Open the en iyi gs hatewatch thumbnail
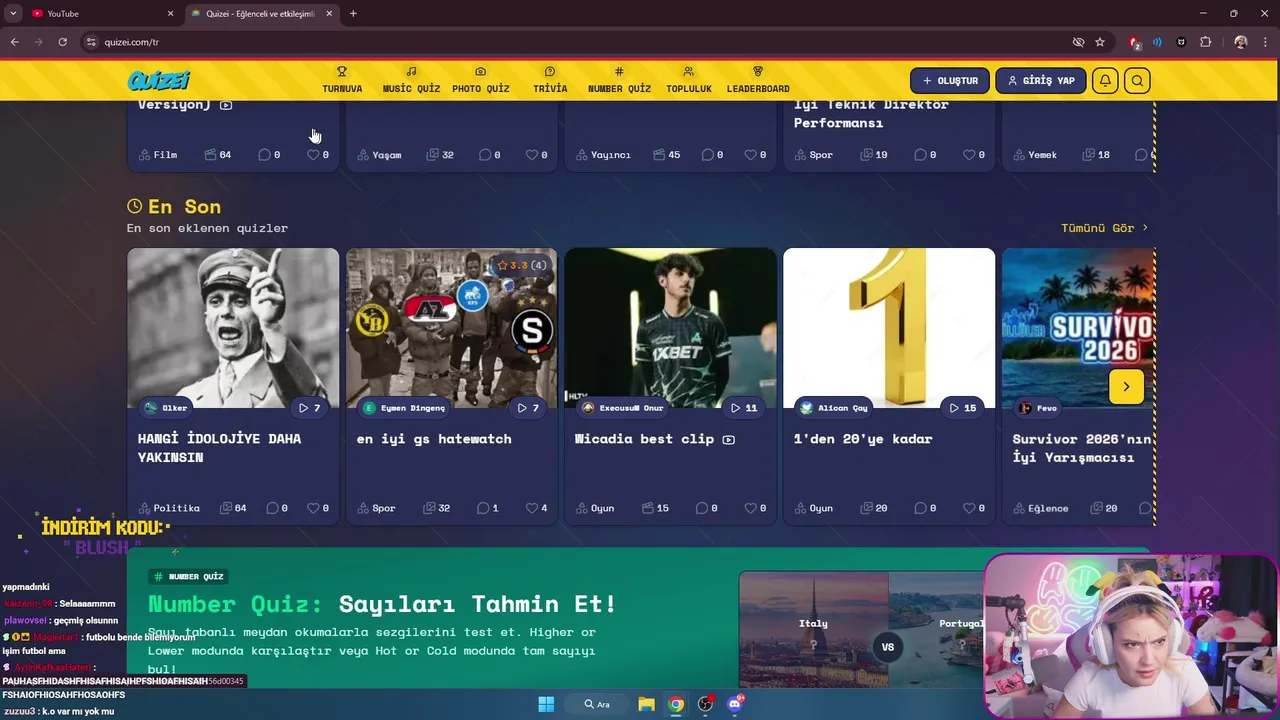The image size is (1280, 720). (x=452, y=328)
